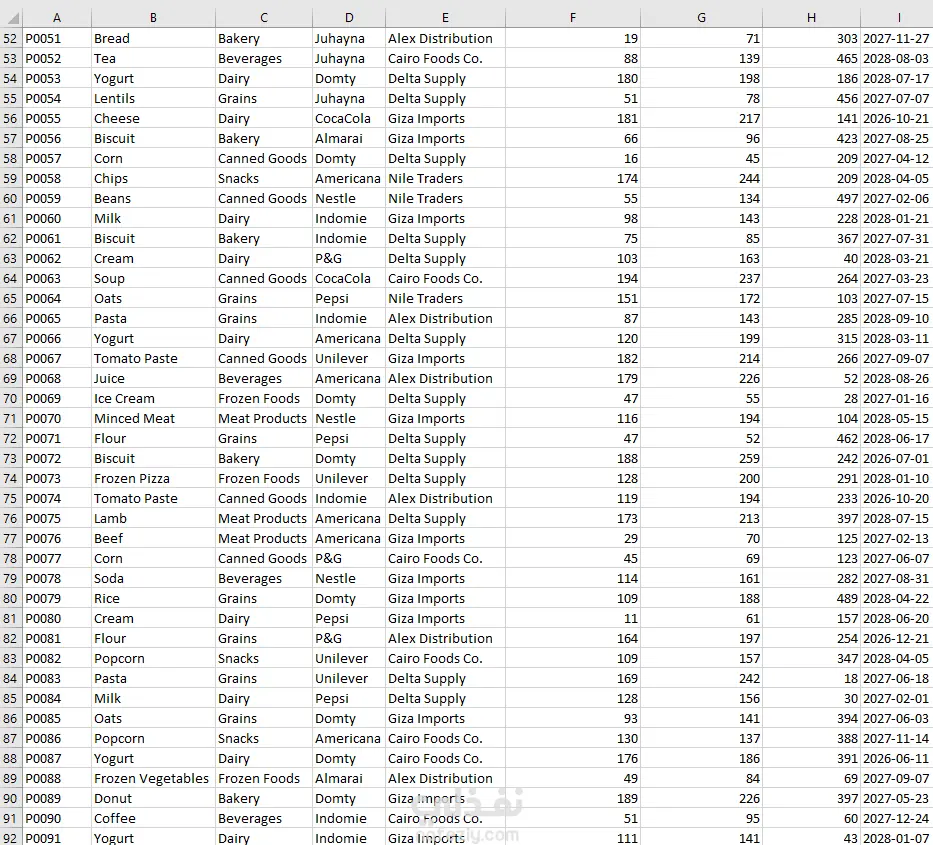Click the Rice product cell
Image resolution: width=933 pixels, height=845 pixels.
(154, 599)
